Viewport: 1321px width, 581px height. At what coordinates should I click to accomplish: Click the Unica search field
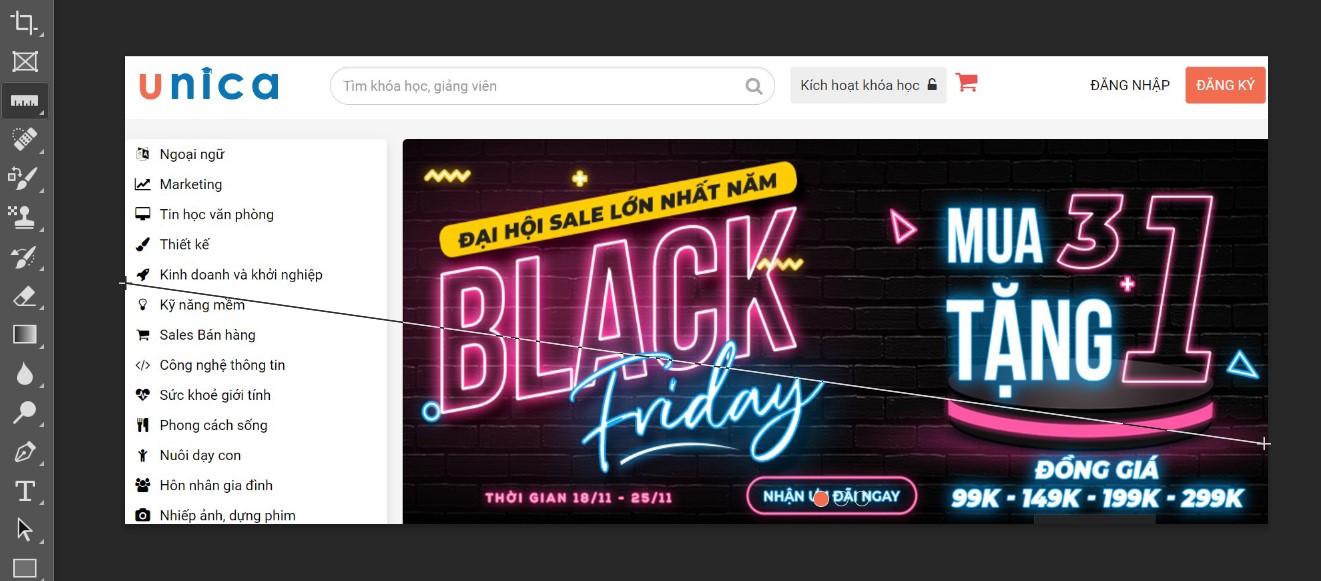pos(552,86)
